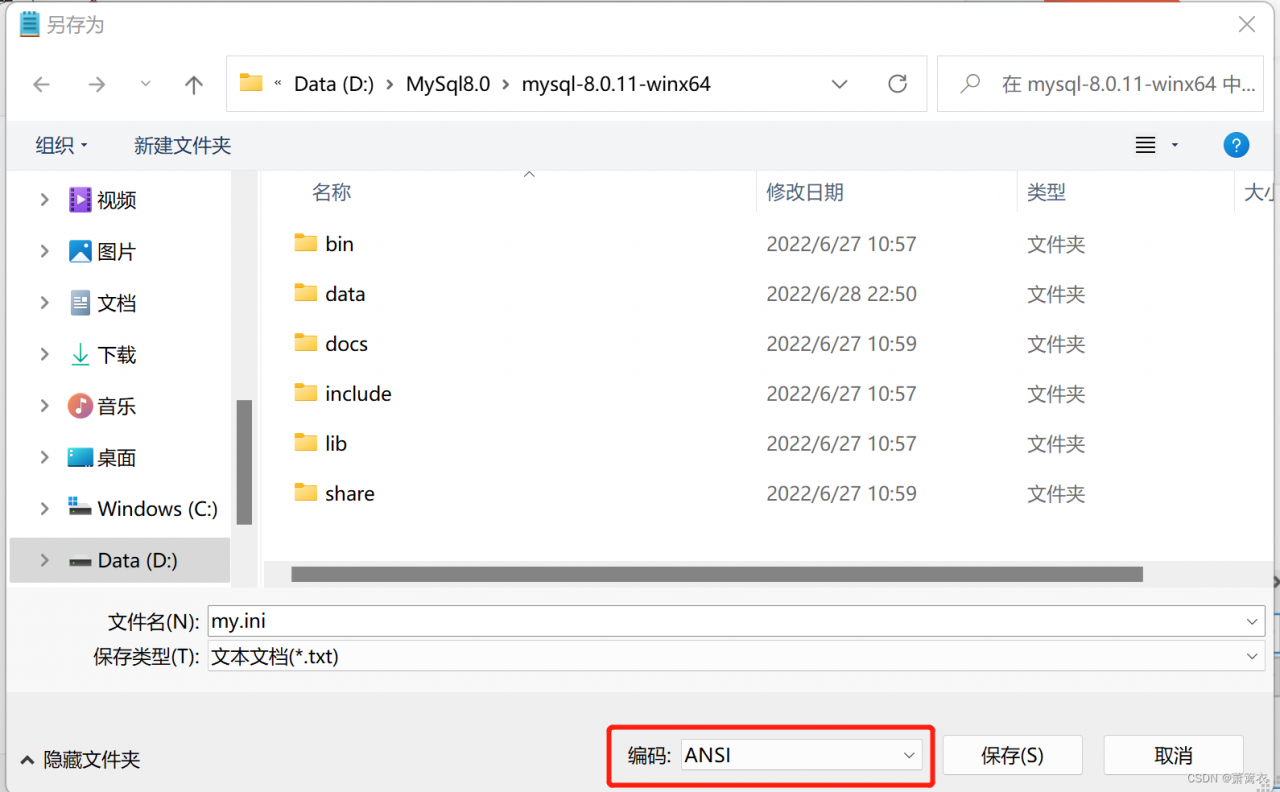Expand the 下载 tree node
The image size is (1280, 792).
pyautogui.click(x=44, y=354)
